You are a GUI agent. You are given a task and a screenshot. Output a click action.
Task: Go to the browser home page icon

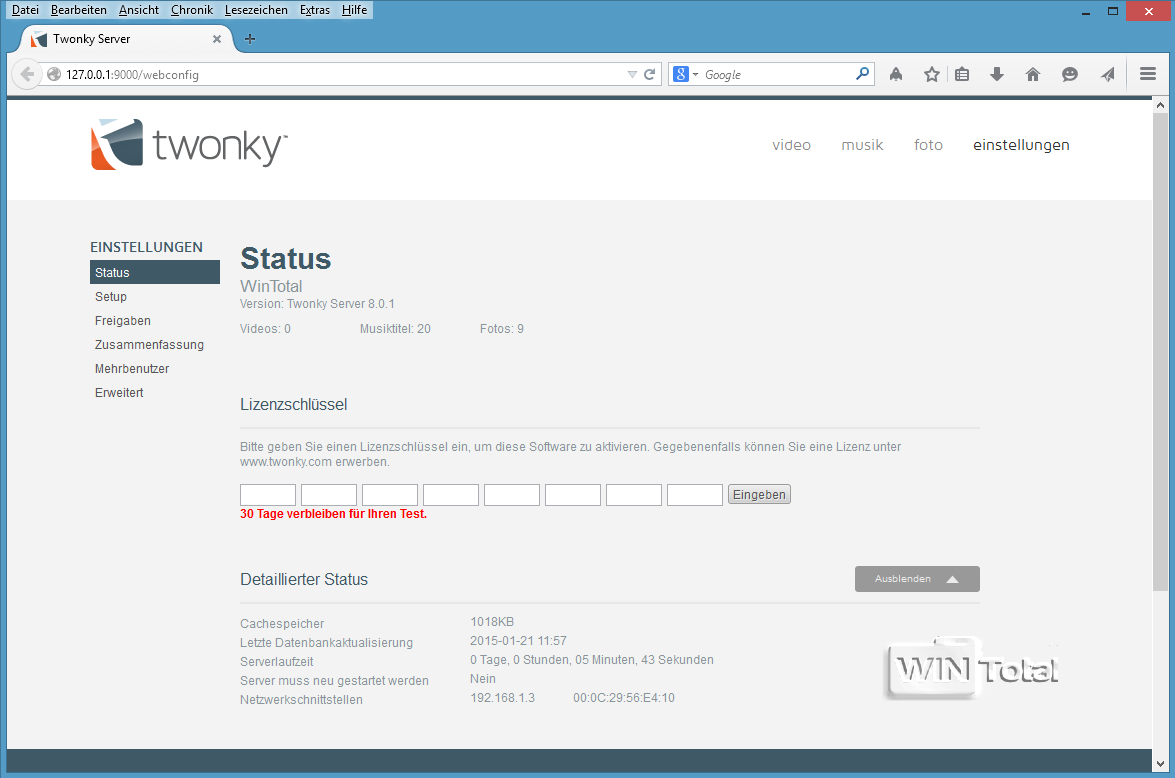(x=1033, y=74)
